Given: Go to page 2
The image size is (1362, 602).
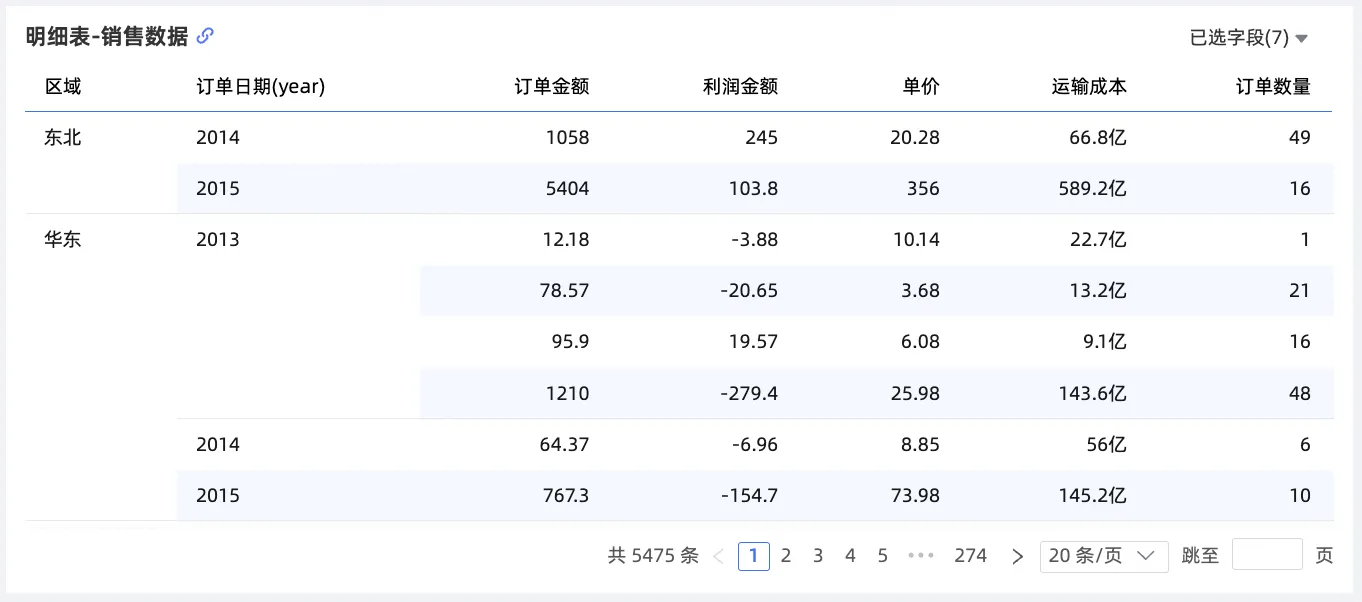Looking at the screenshot, I should (x=786, y=556).
